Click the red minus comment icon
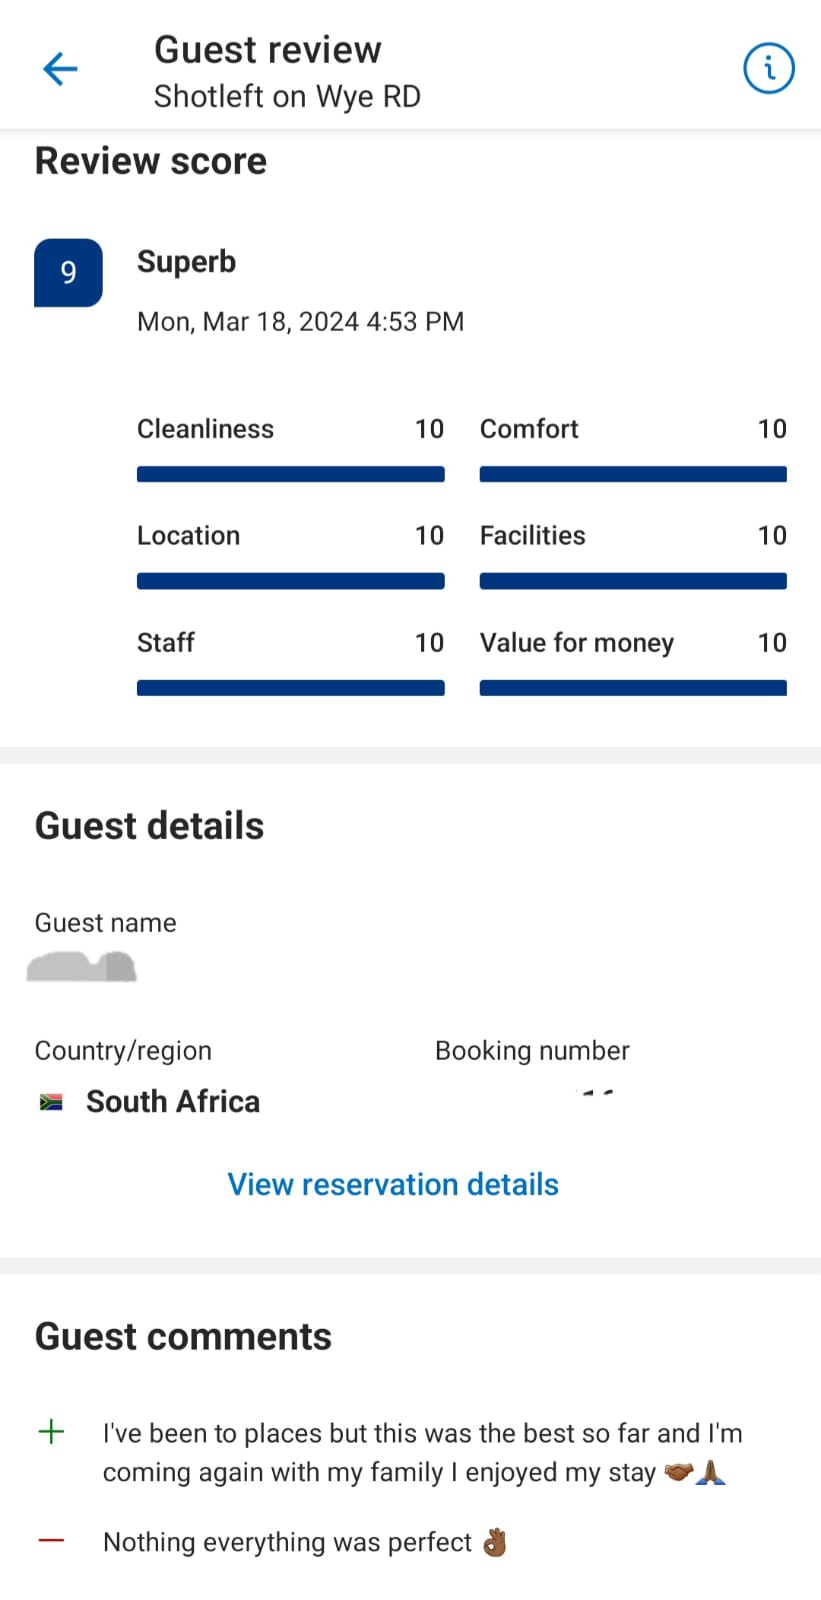Image resolution: width=821 pixels, height=1600 pixels. point(51,1541)
